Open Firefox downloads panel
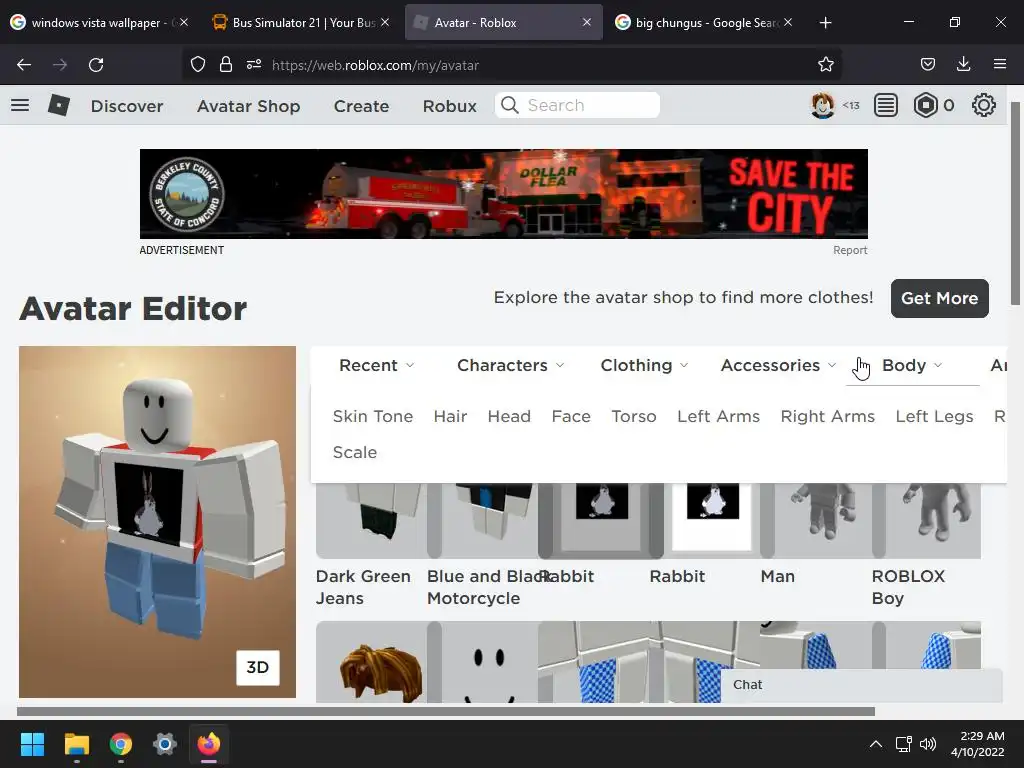The width and height of the screenshot is (1024, 768). point(963,65)
